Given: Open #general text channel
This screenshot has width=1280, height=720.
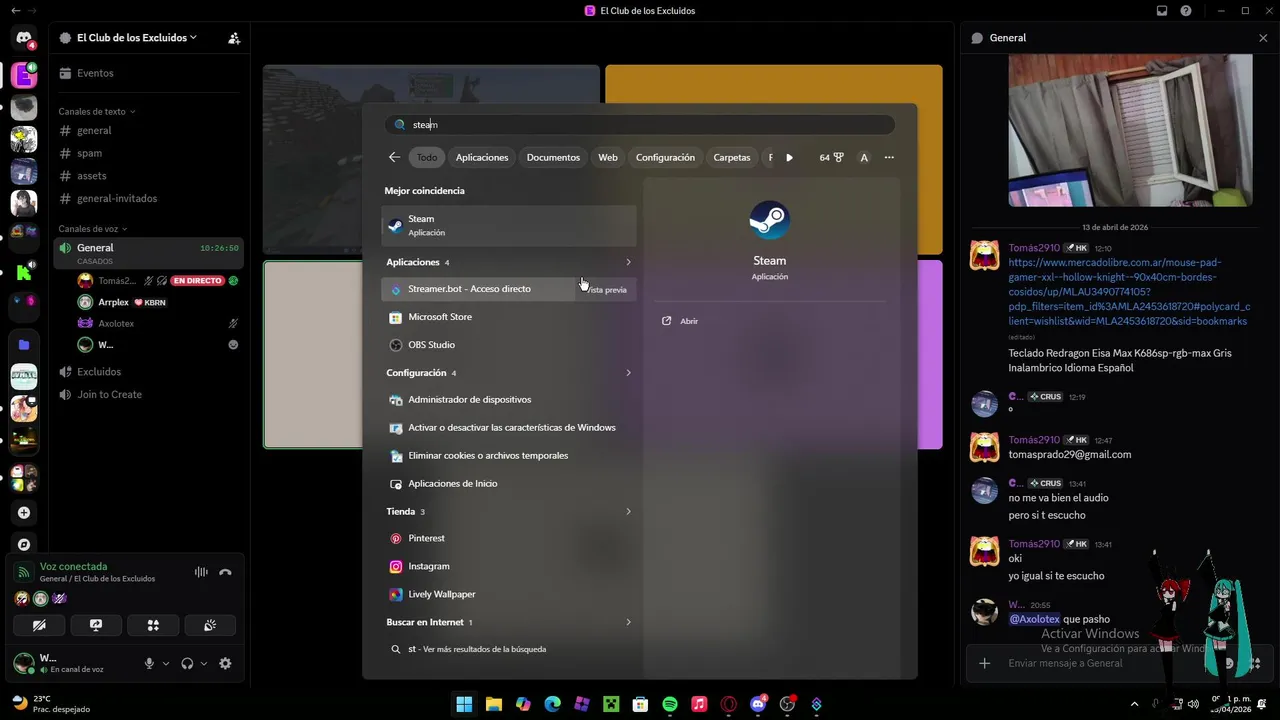Looking at the screenshot, I should (x=150, y=131).
